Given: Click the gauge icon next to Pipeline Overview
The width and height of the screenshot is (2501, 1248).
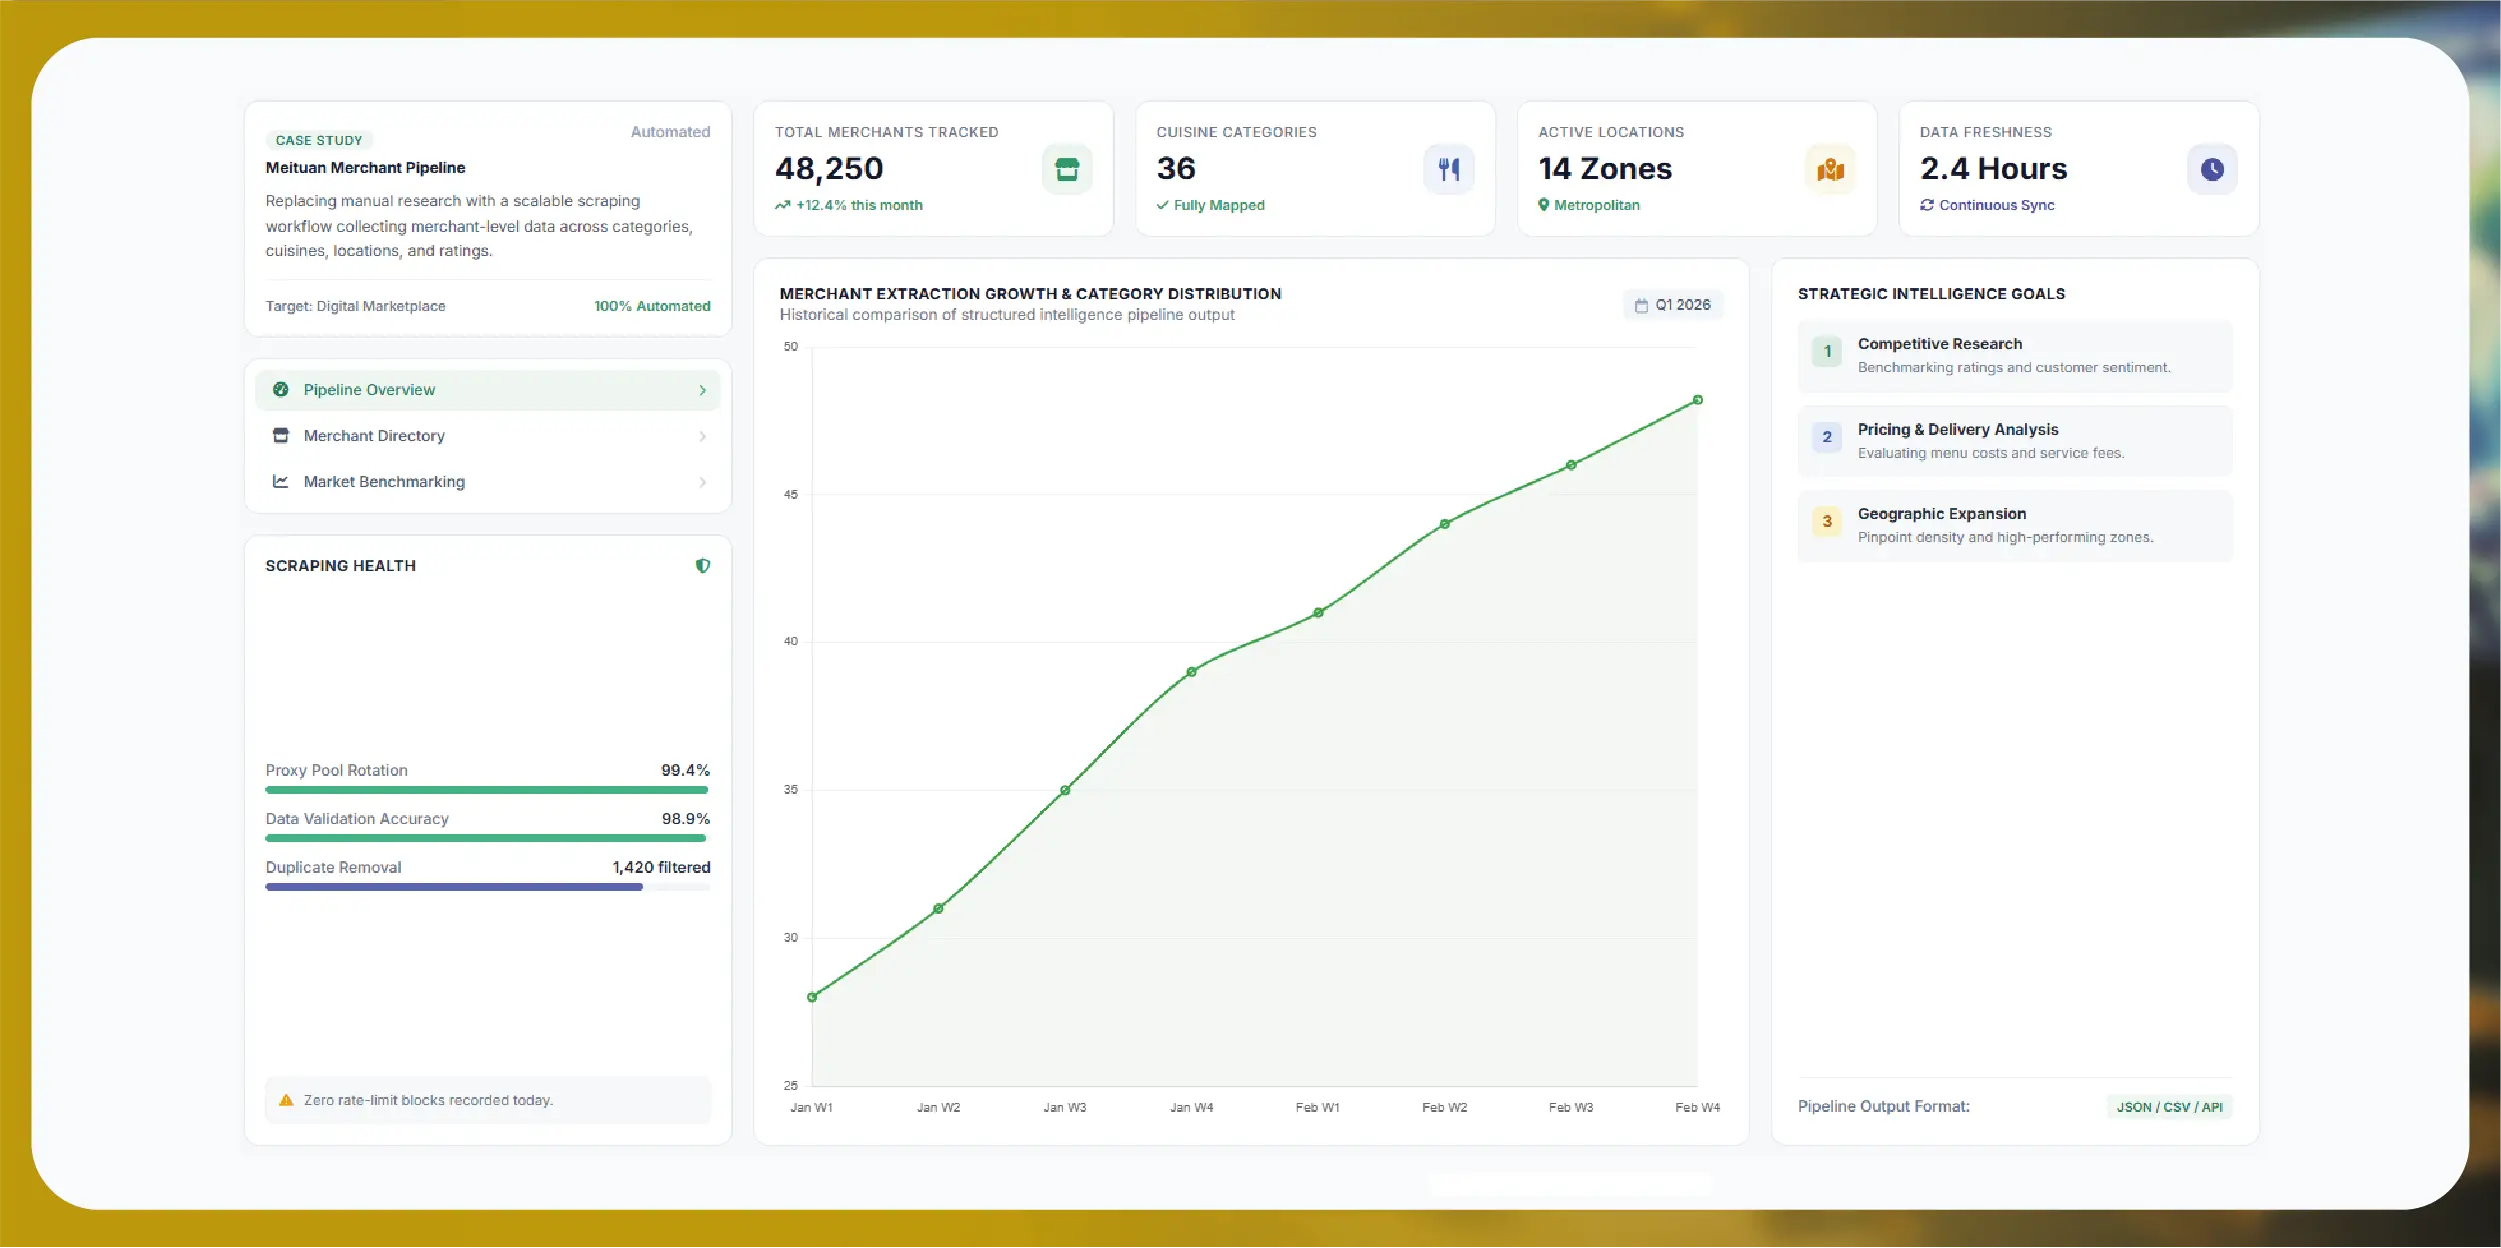Looking at the screenshot, I should pyautogui.click(x=281, y=390).
